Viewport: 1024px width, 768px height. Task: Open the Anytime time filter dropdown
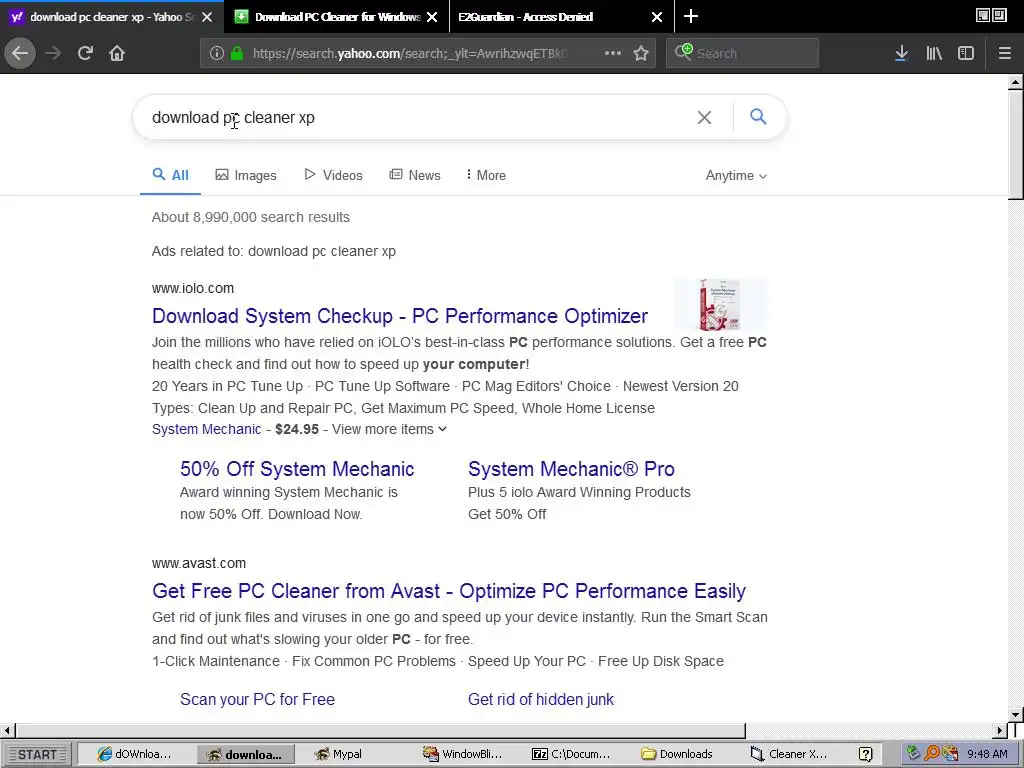pyautogui.click(x=736, y=176)
